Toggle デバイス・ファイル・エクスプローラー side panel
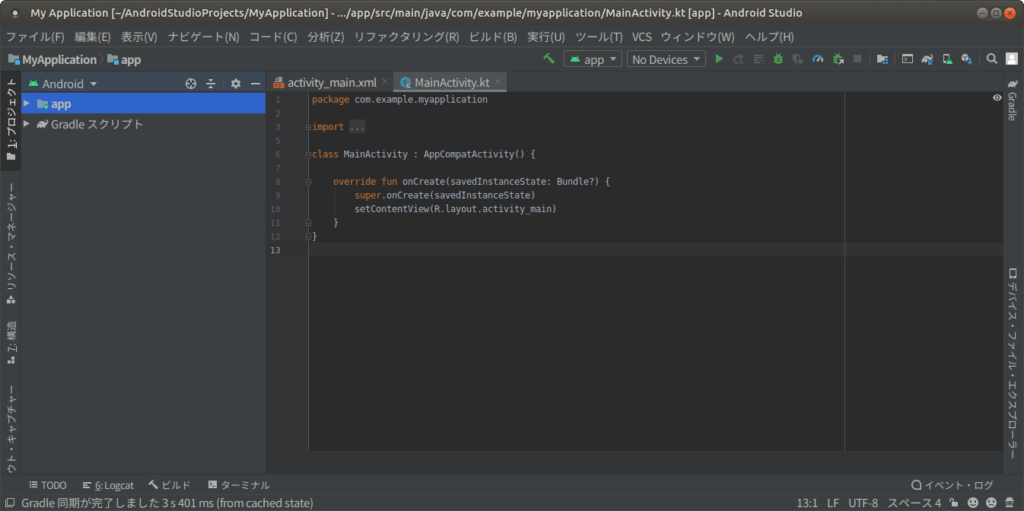The height and width of the screenshot is (511, 1024). click(1012, 363)
